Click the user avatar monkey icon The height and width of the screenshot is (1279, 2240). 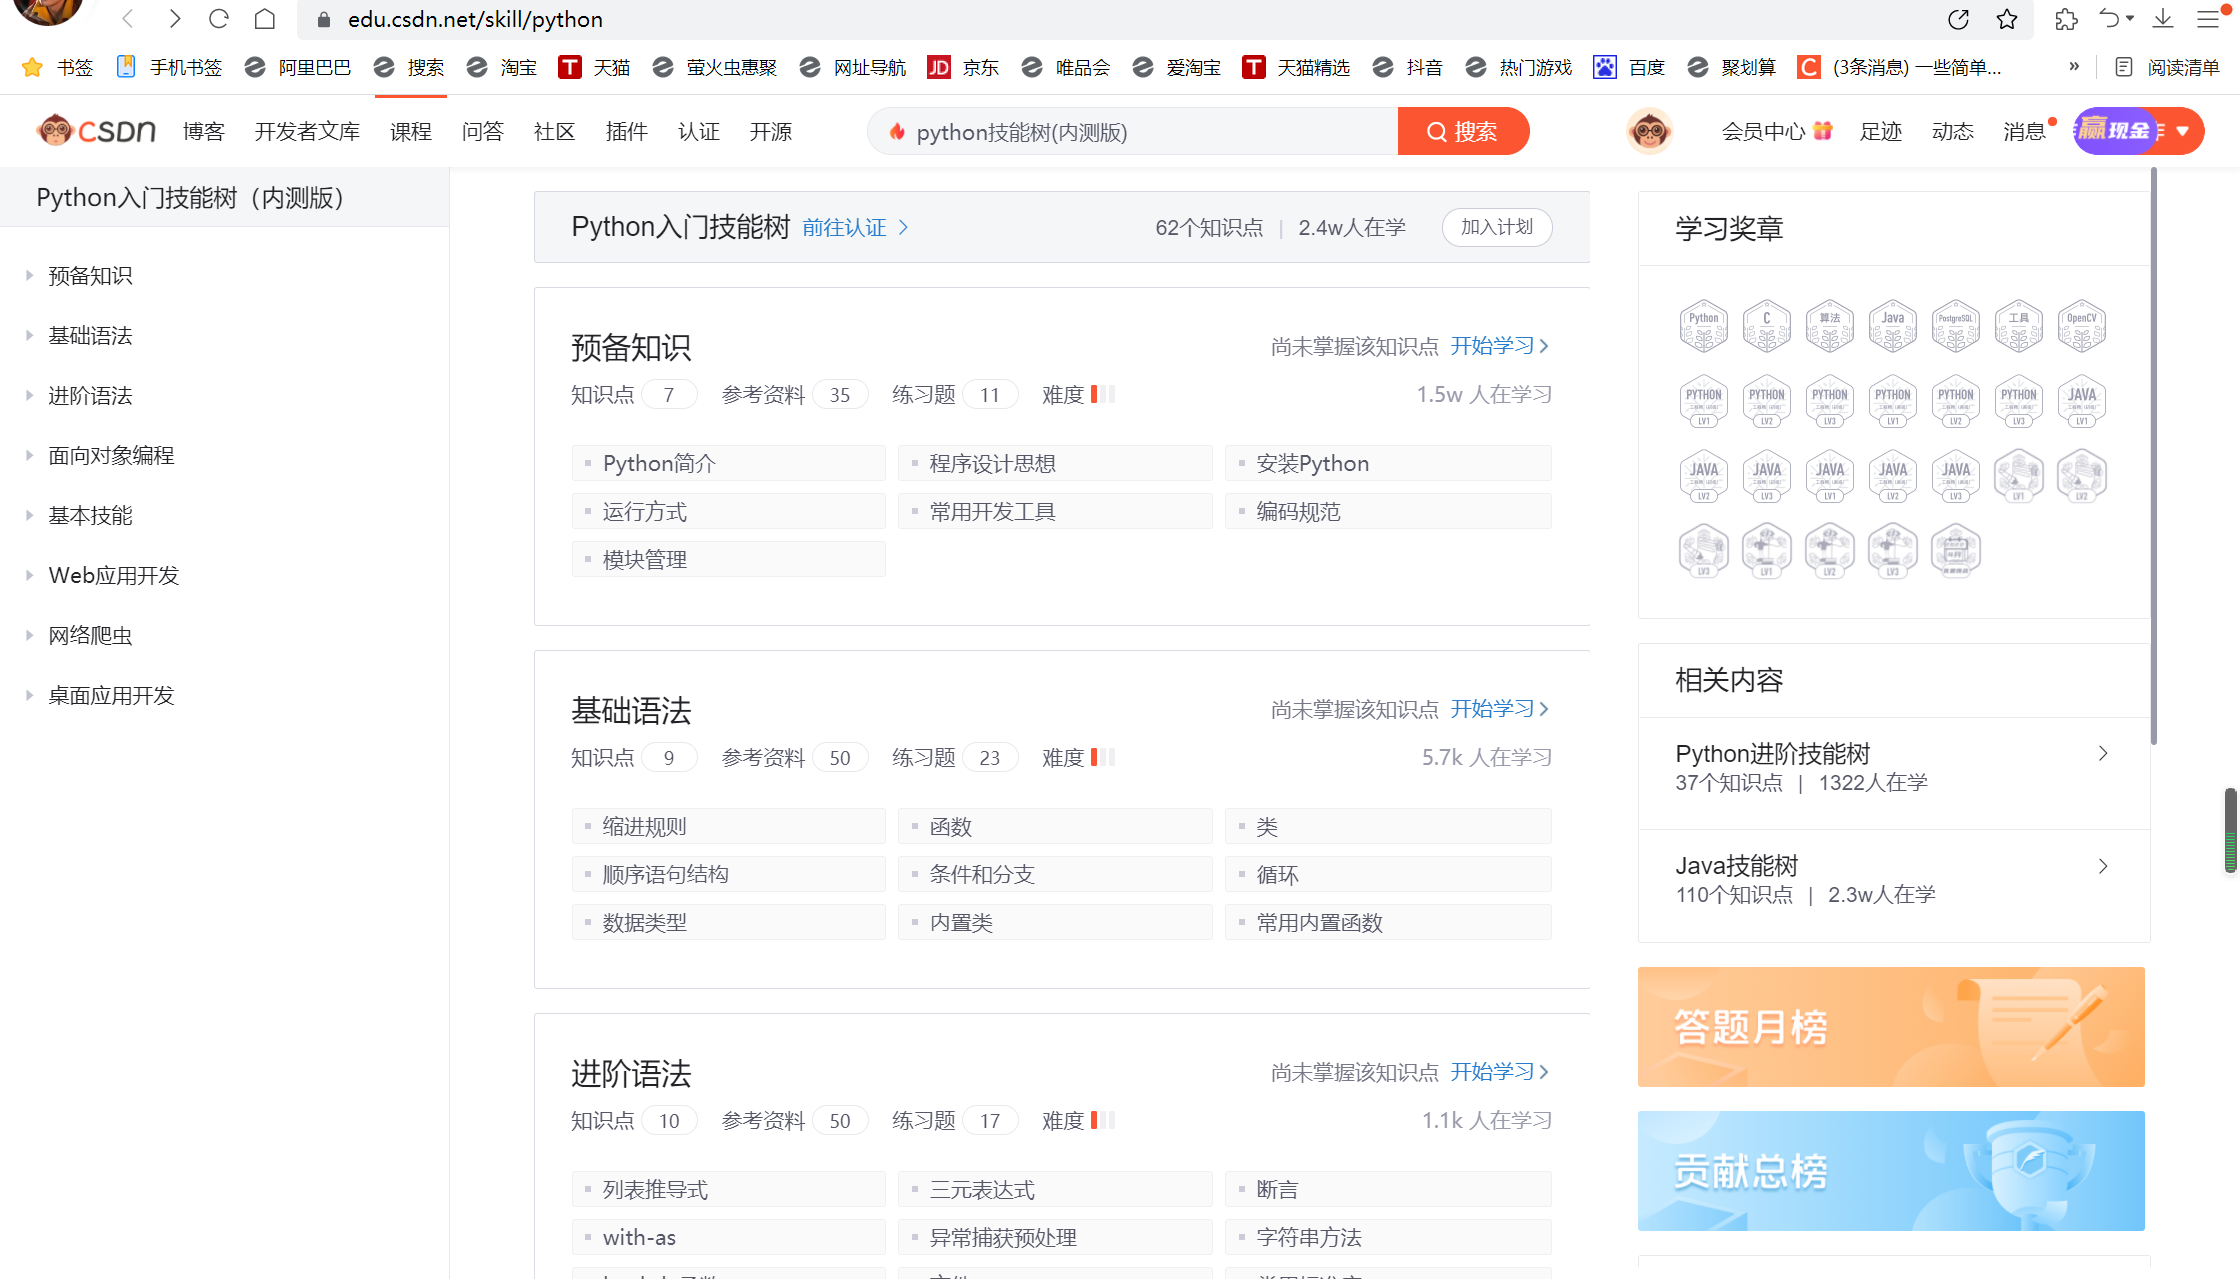(1649, 131)
